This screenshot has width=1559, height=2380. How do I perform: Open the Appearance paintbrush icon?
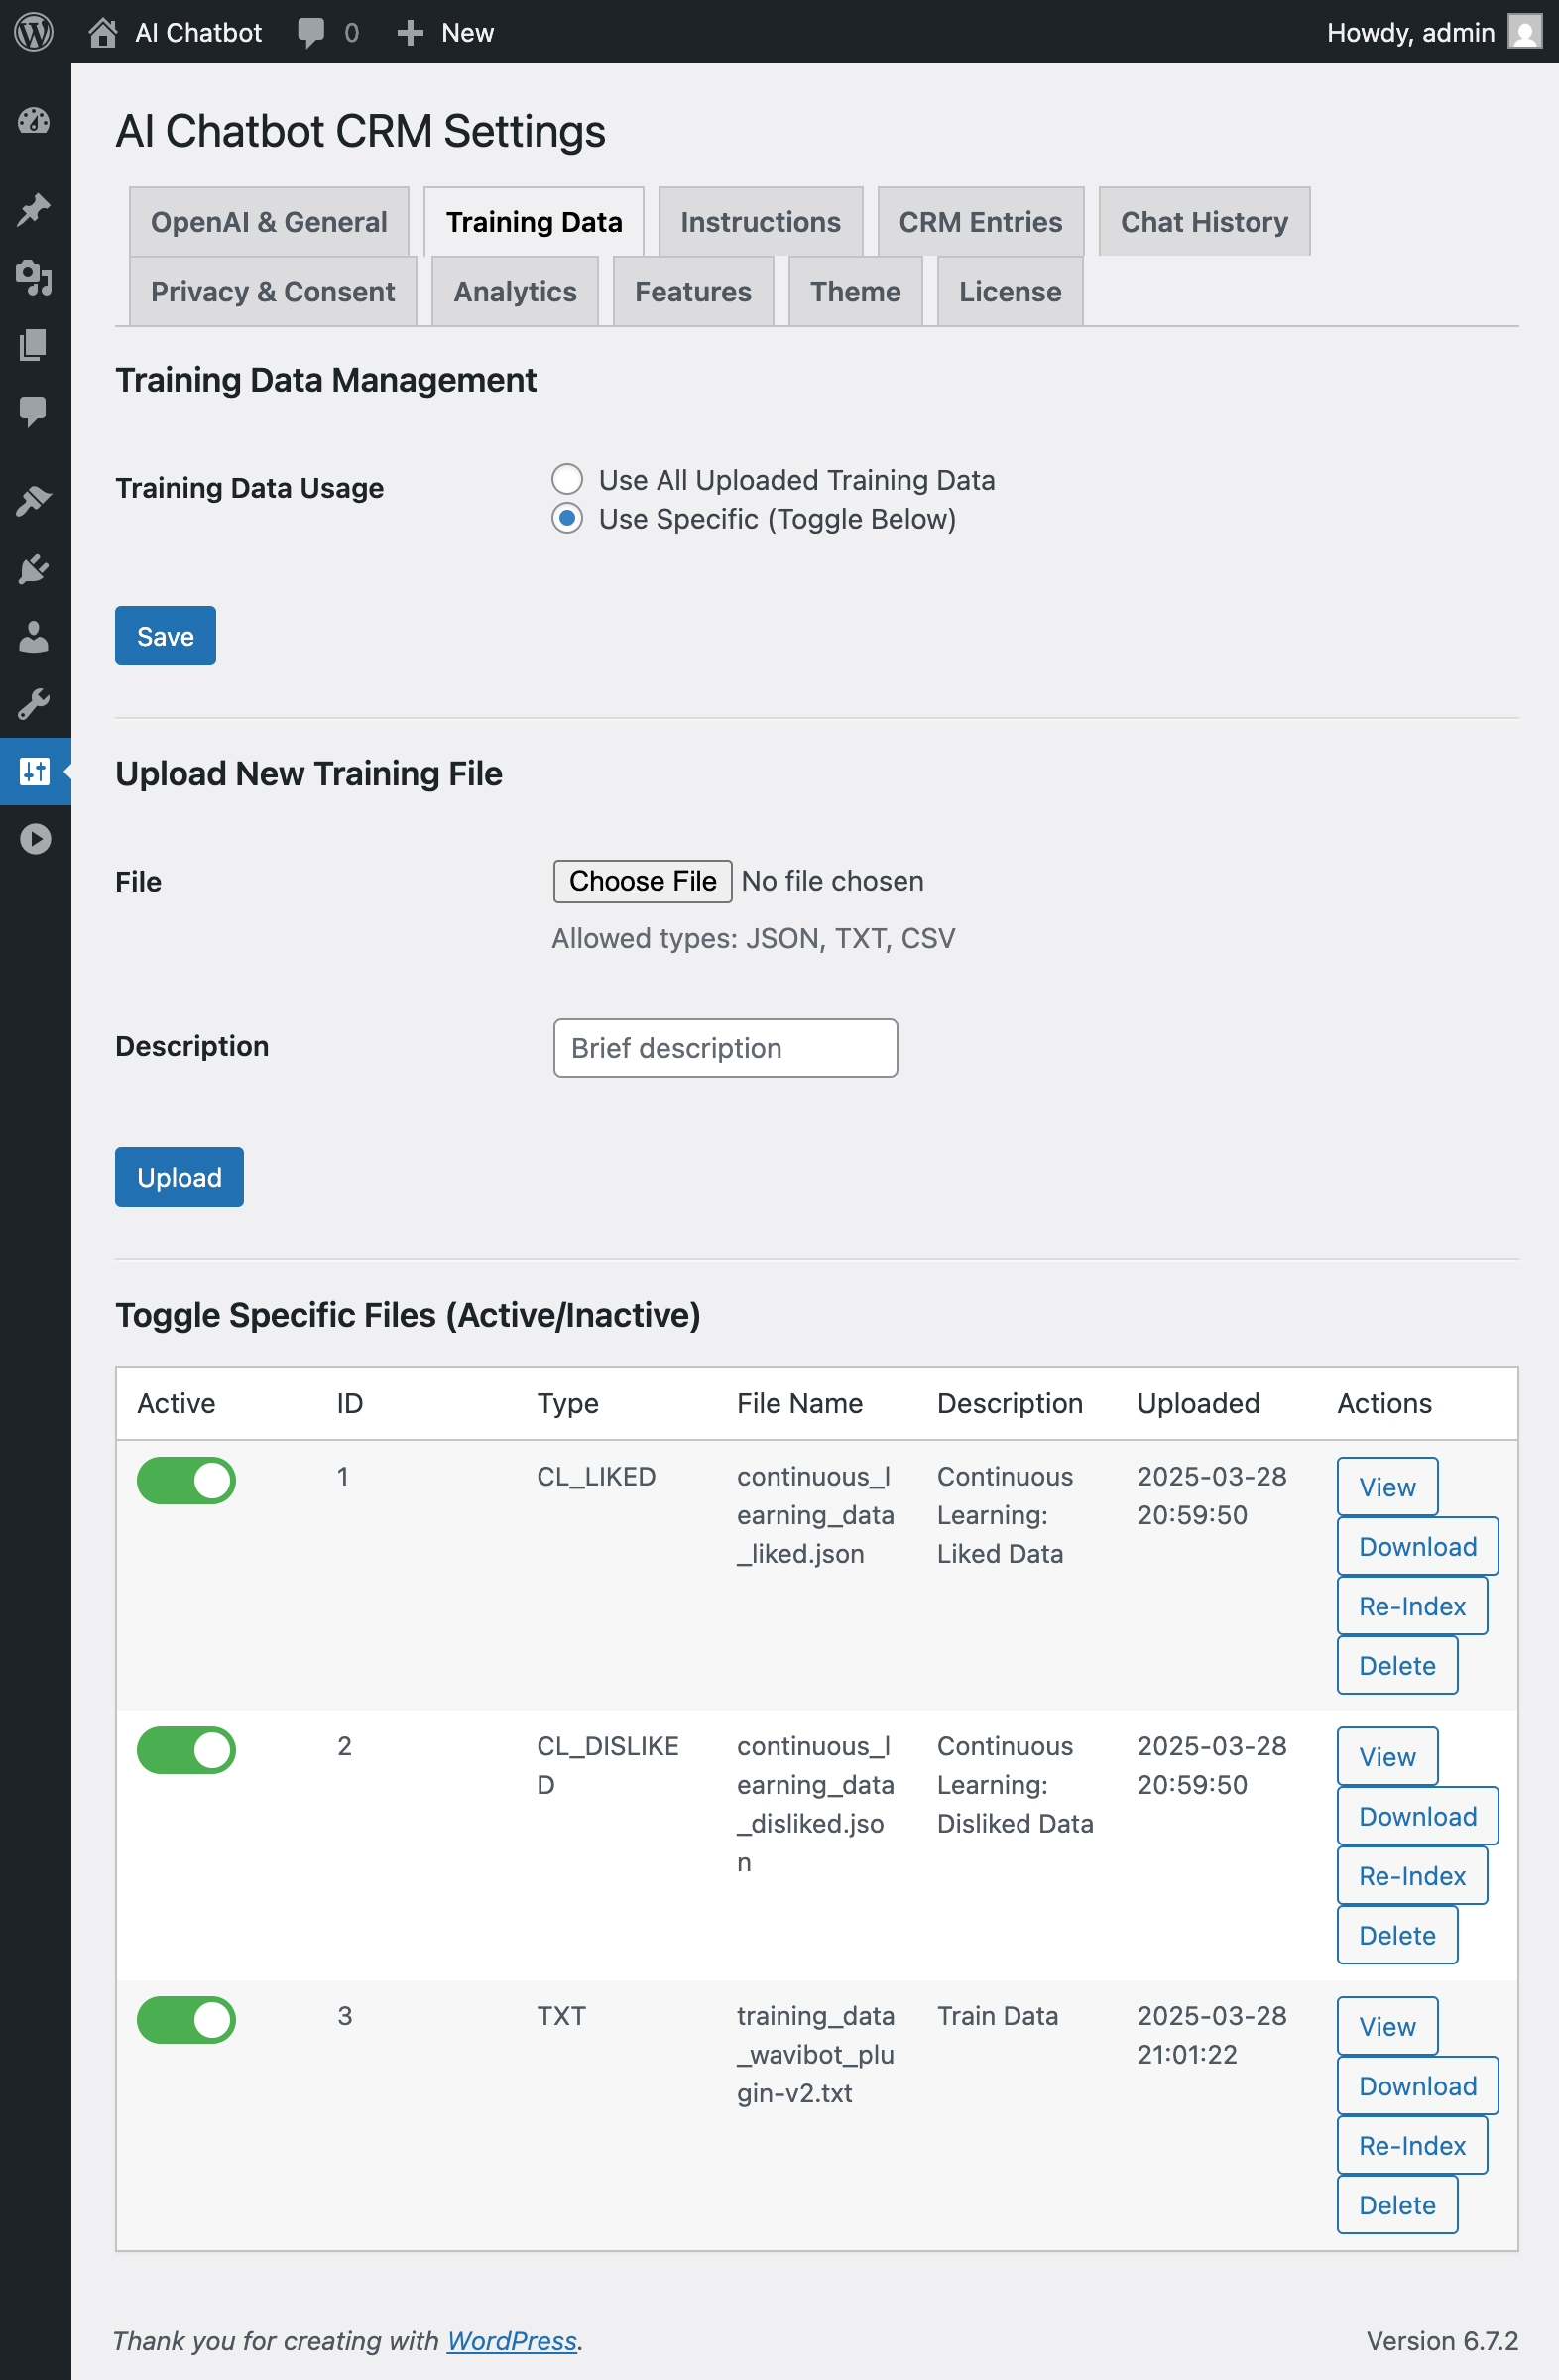coord(34,500)
